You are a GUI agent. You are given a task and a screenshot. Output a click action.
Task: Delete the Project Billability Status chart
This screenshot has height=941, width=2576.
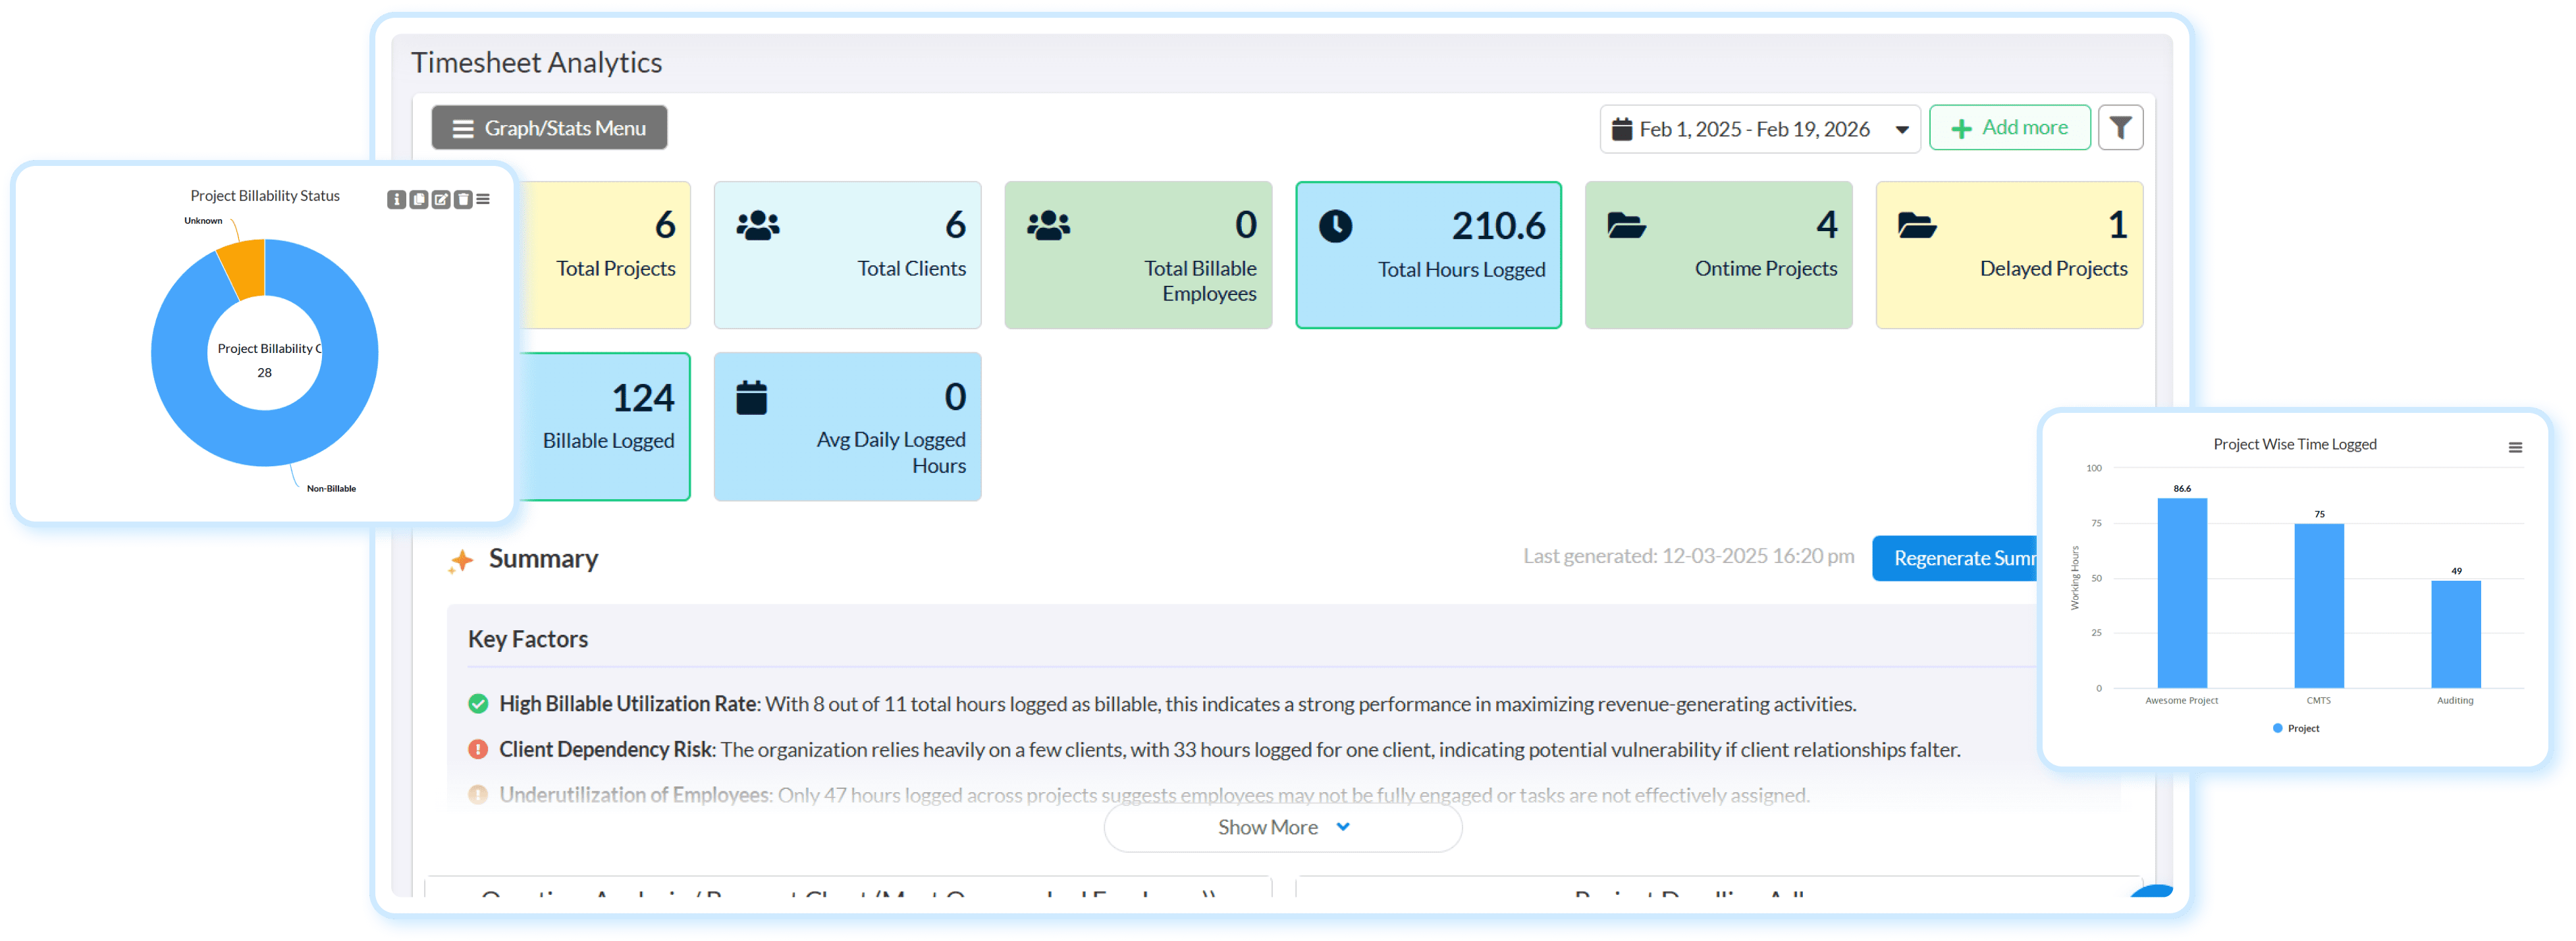click(462, 200)
